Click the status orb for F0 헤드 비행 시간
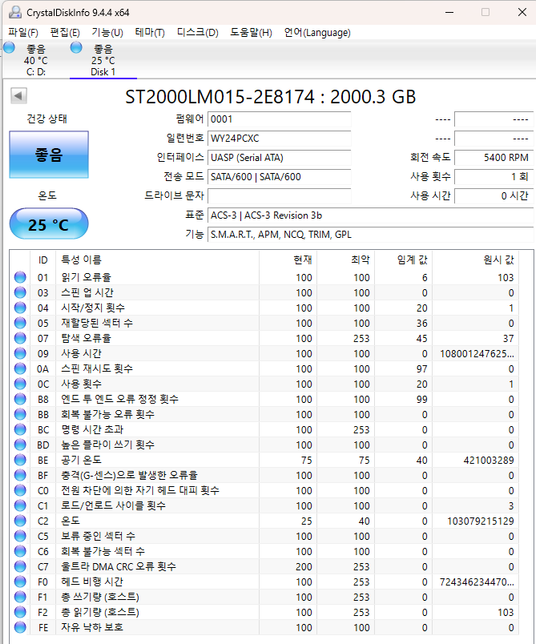This screenshot has height=644, width=536. click(20, 582)
